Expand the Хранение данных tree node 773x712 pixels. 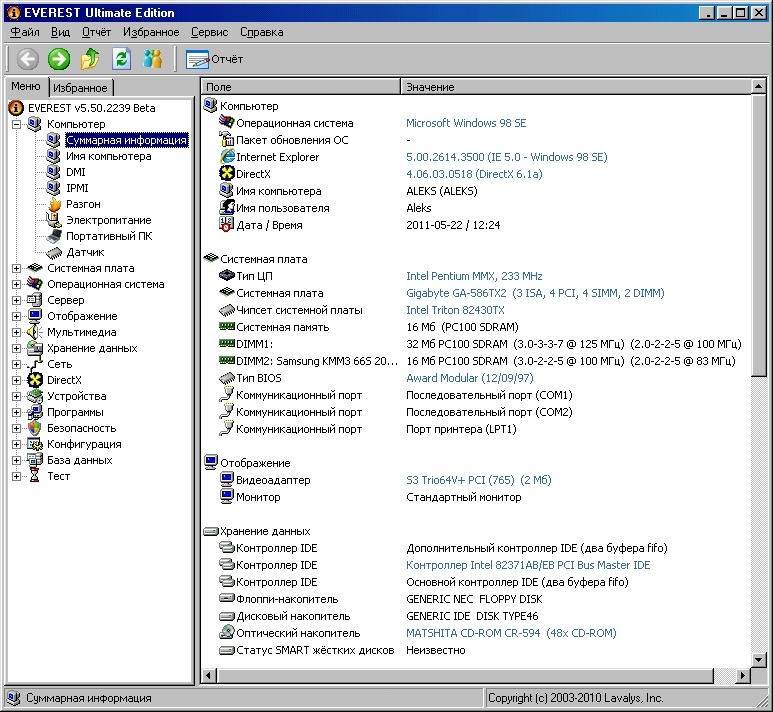16,348
